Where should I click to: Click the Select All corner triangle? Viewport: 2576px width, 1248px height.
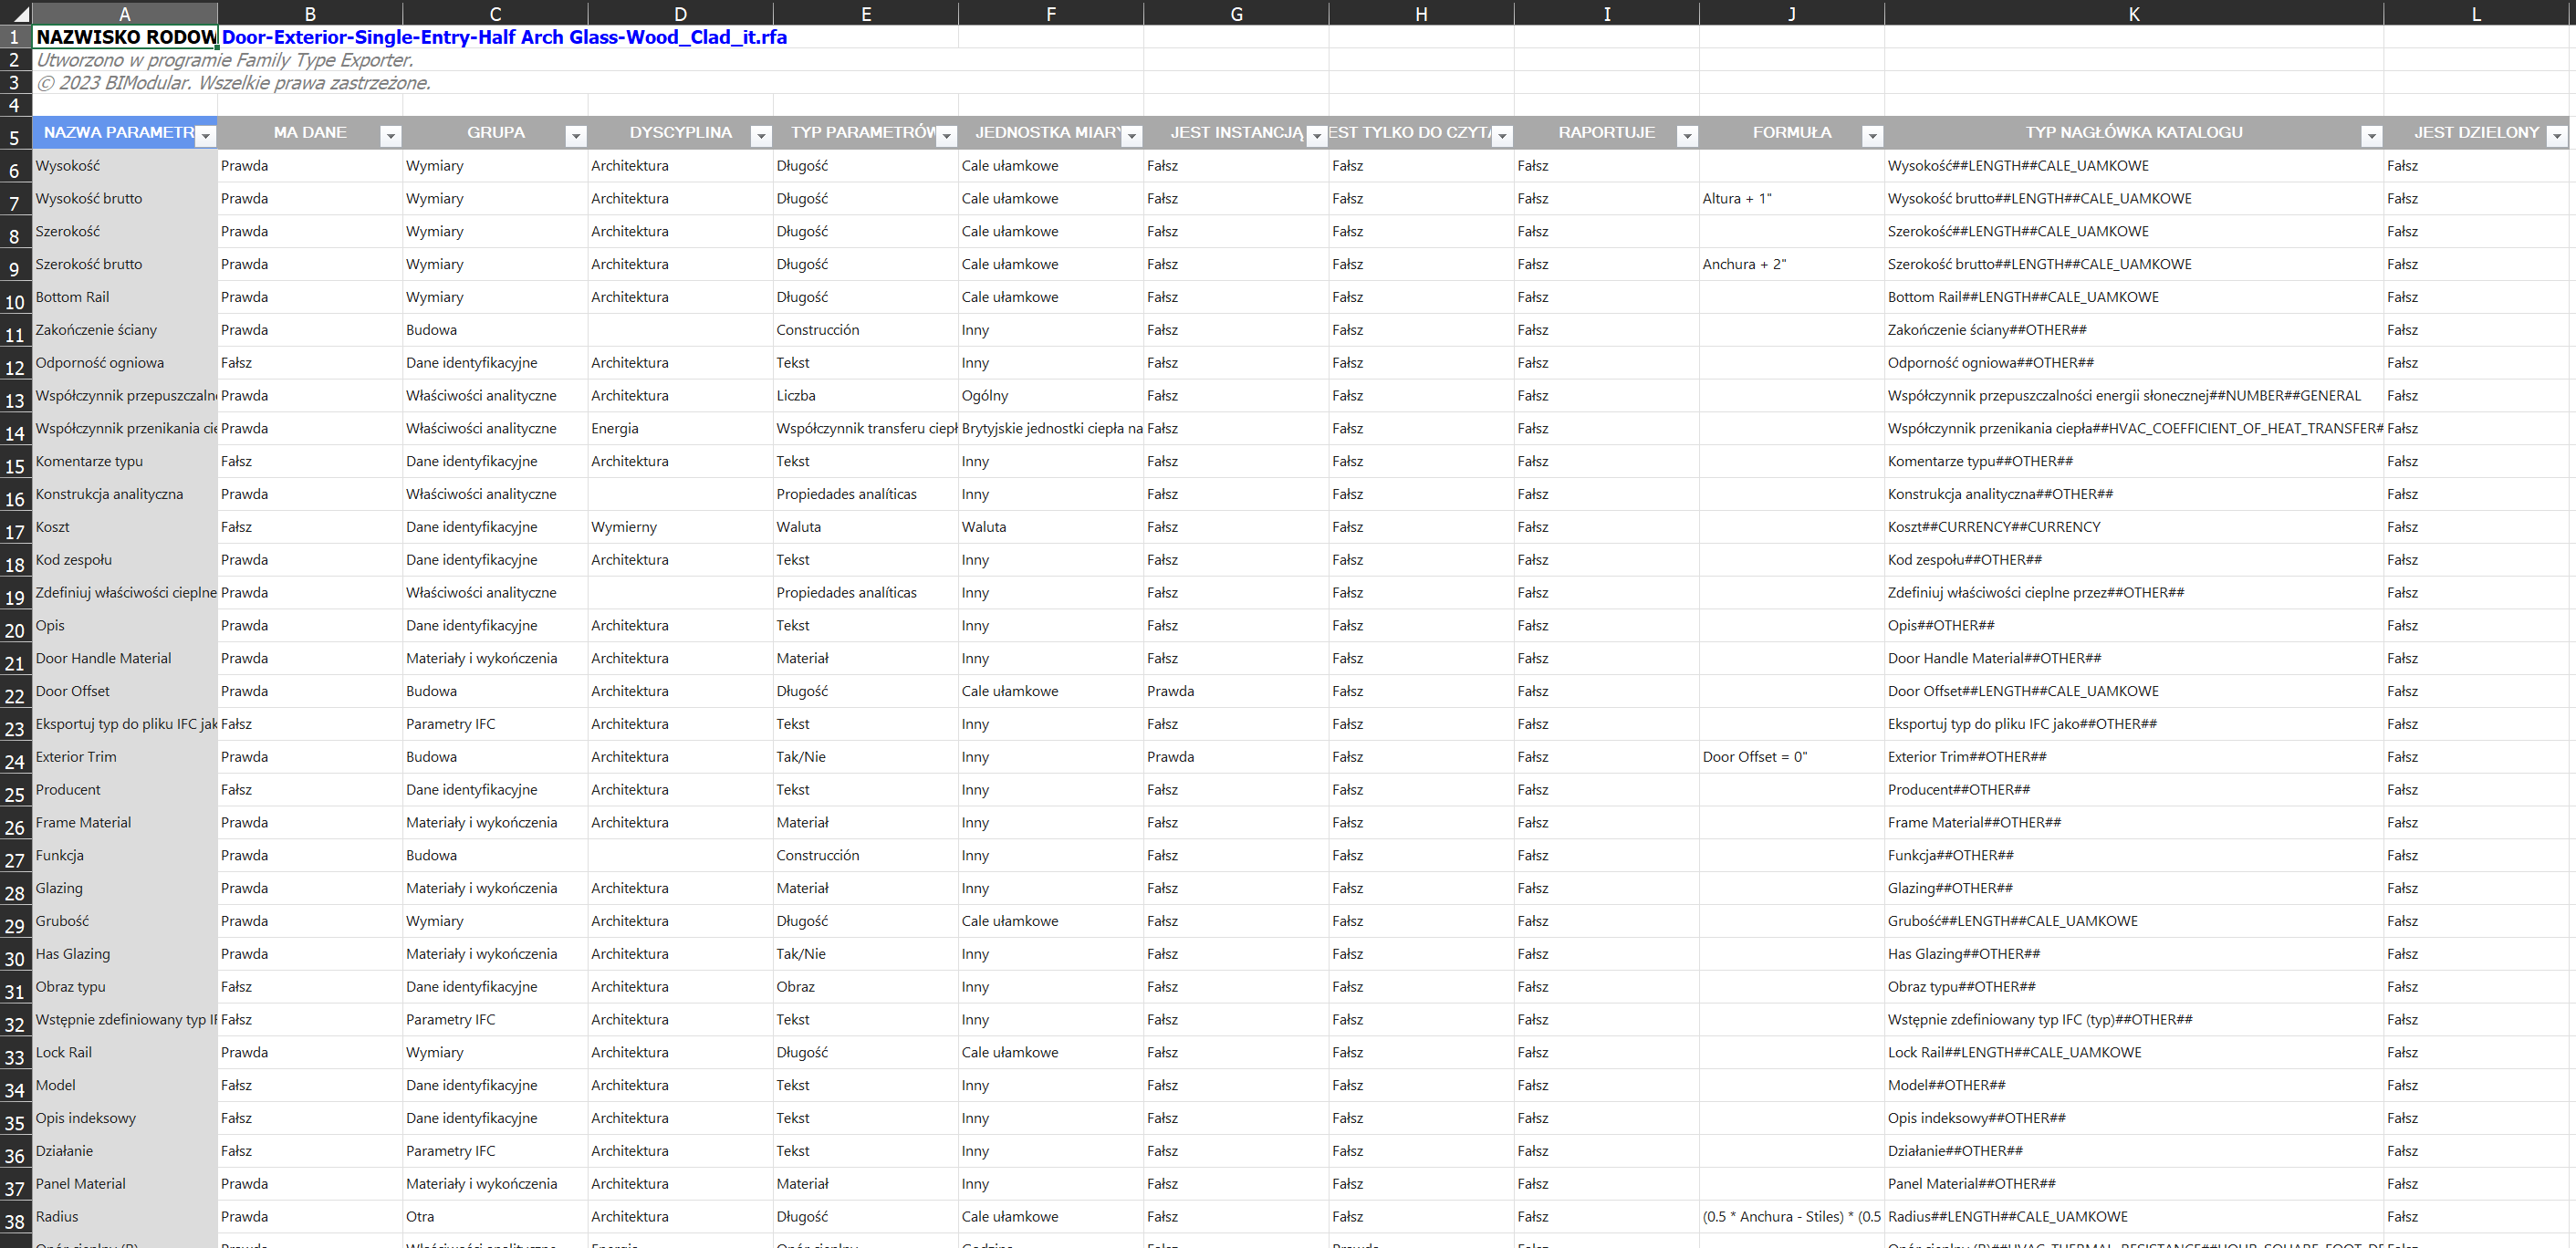tap(20, 14)
